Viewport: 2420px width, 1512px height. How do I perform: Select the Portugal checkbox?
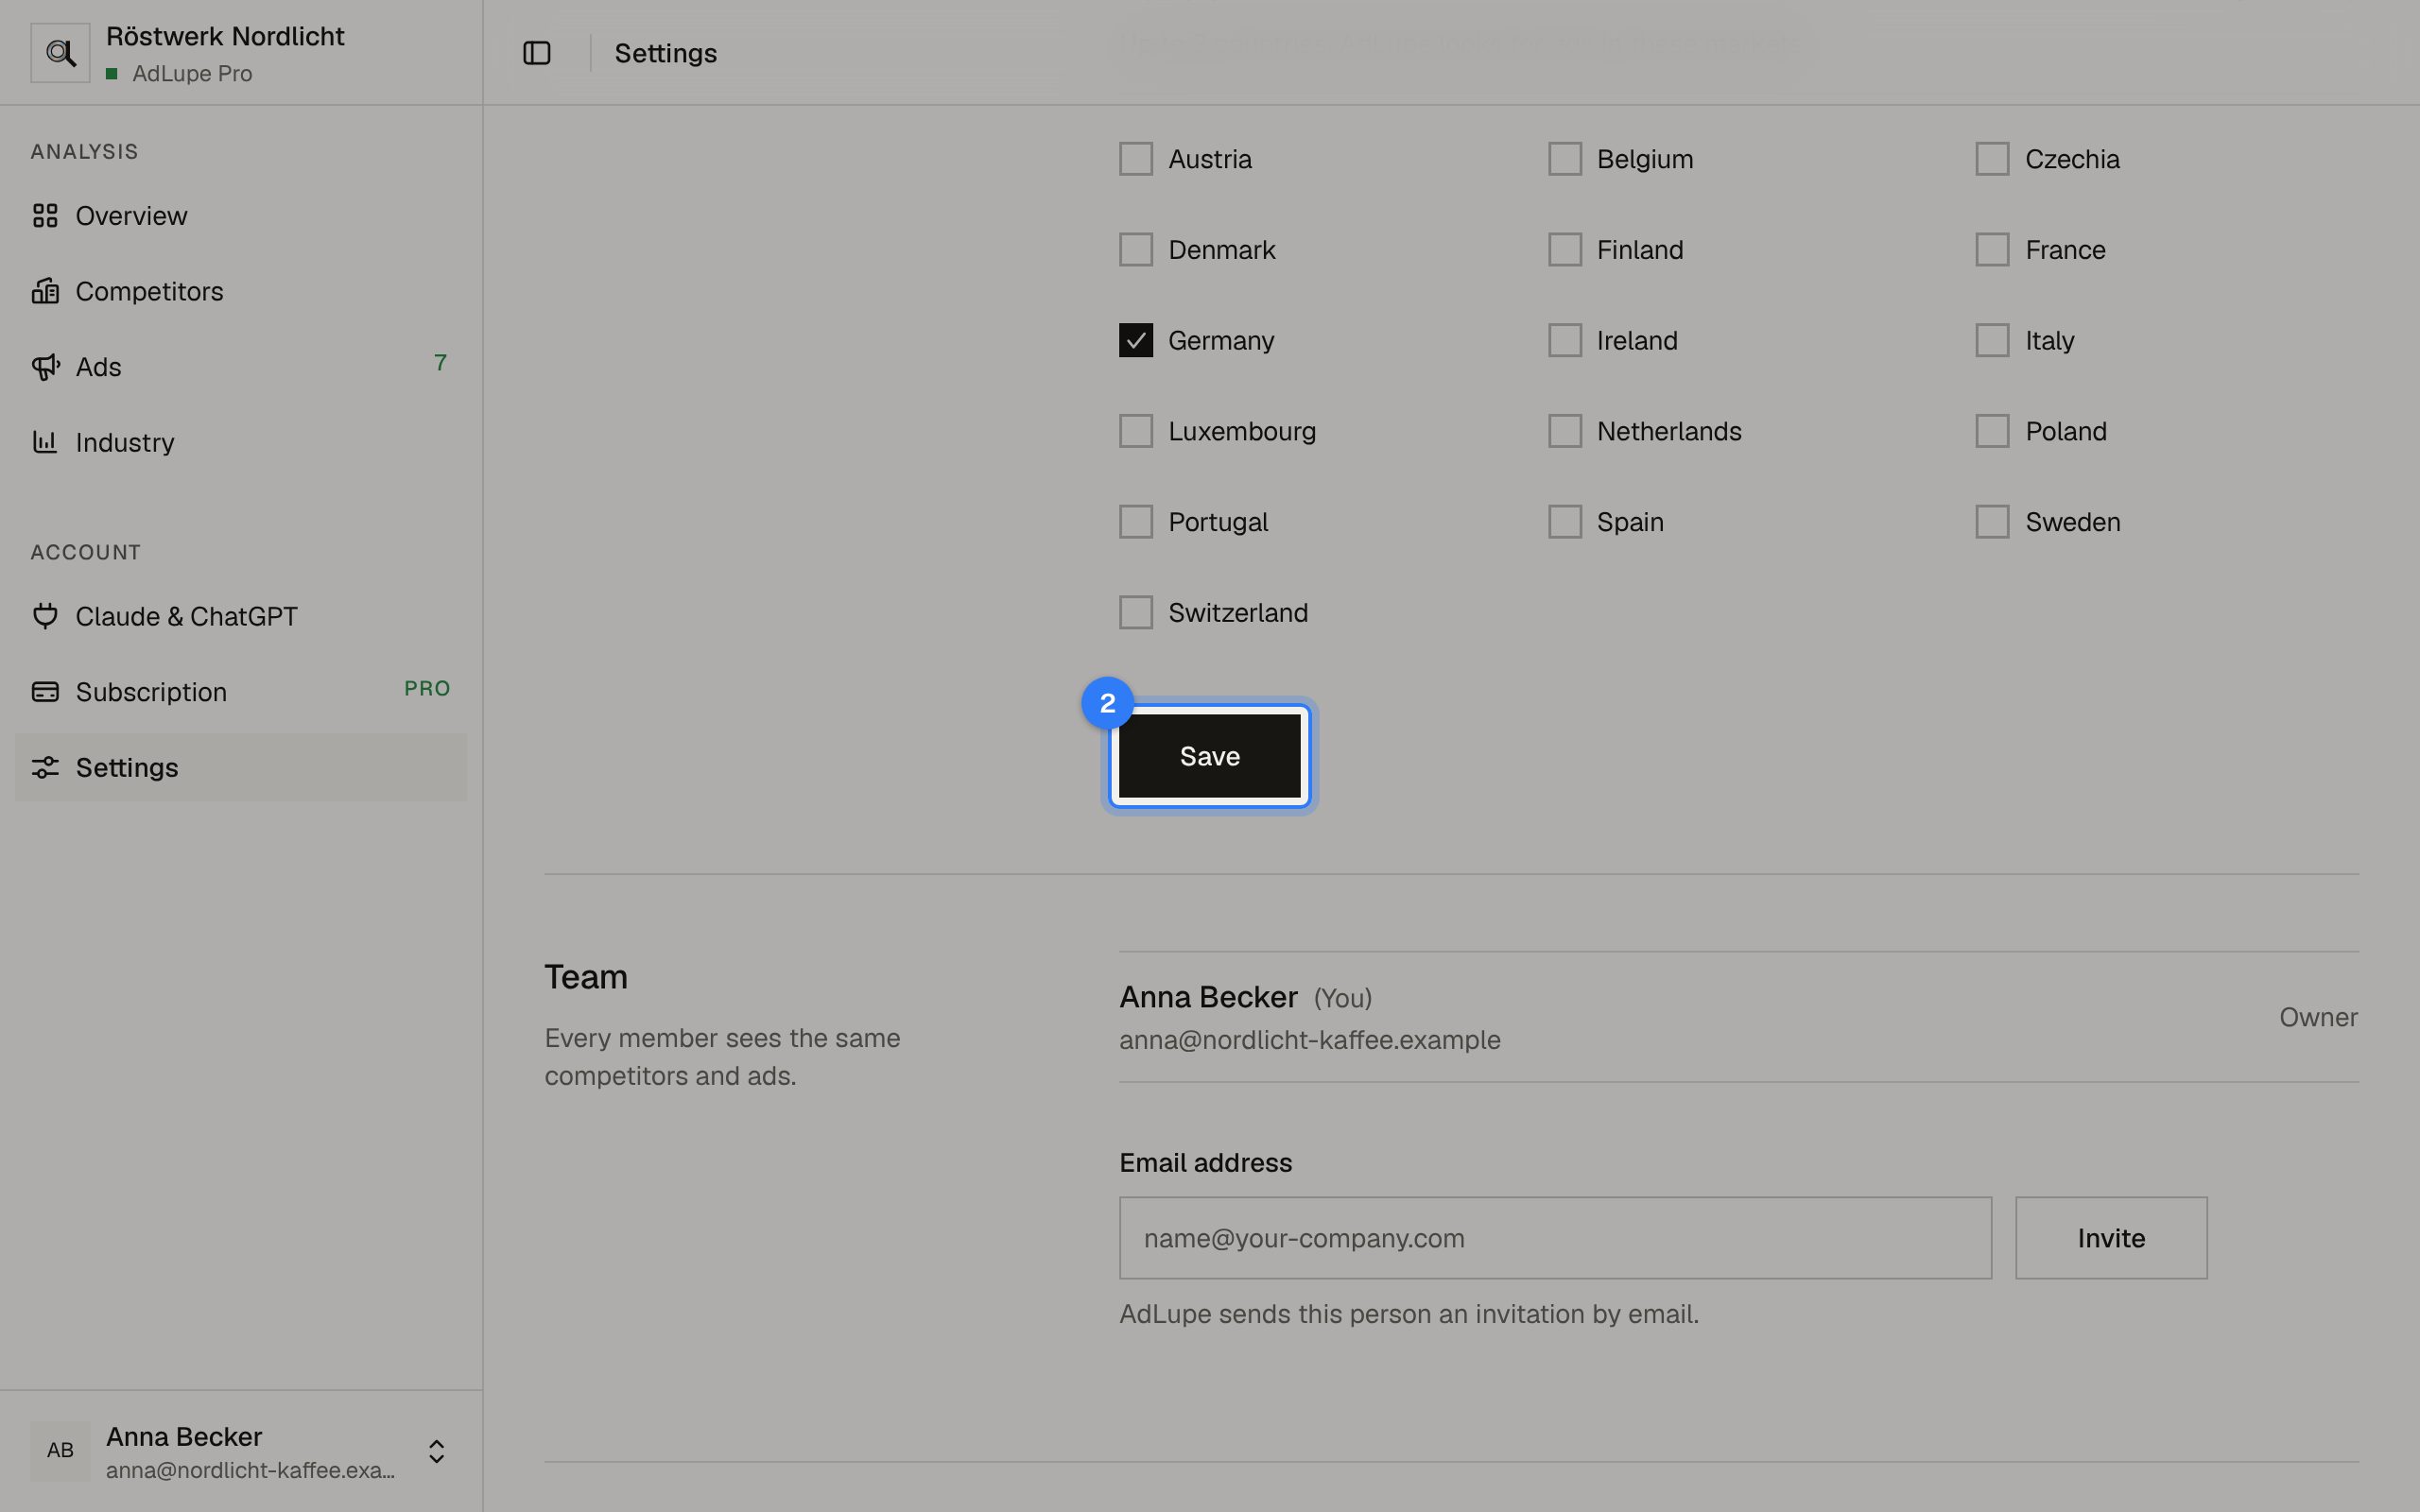[x=1136, y=522]
